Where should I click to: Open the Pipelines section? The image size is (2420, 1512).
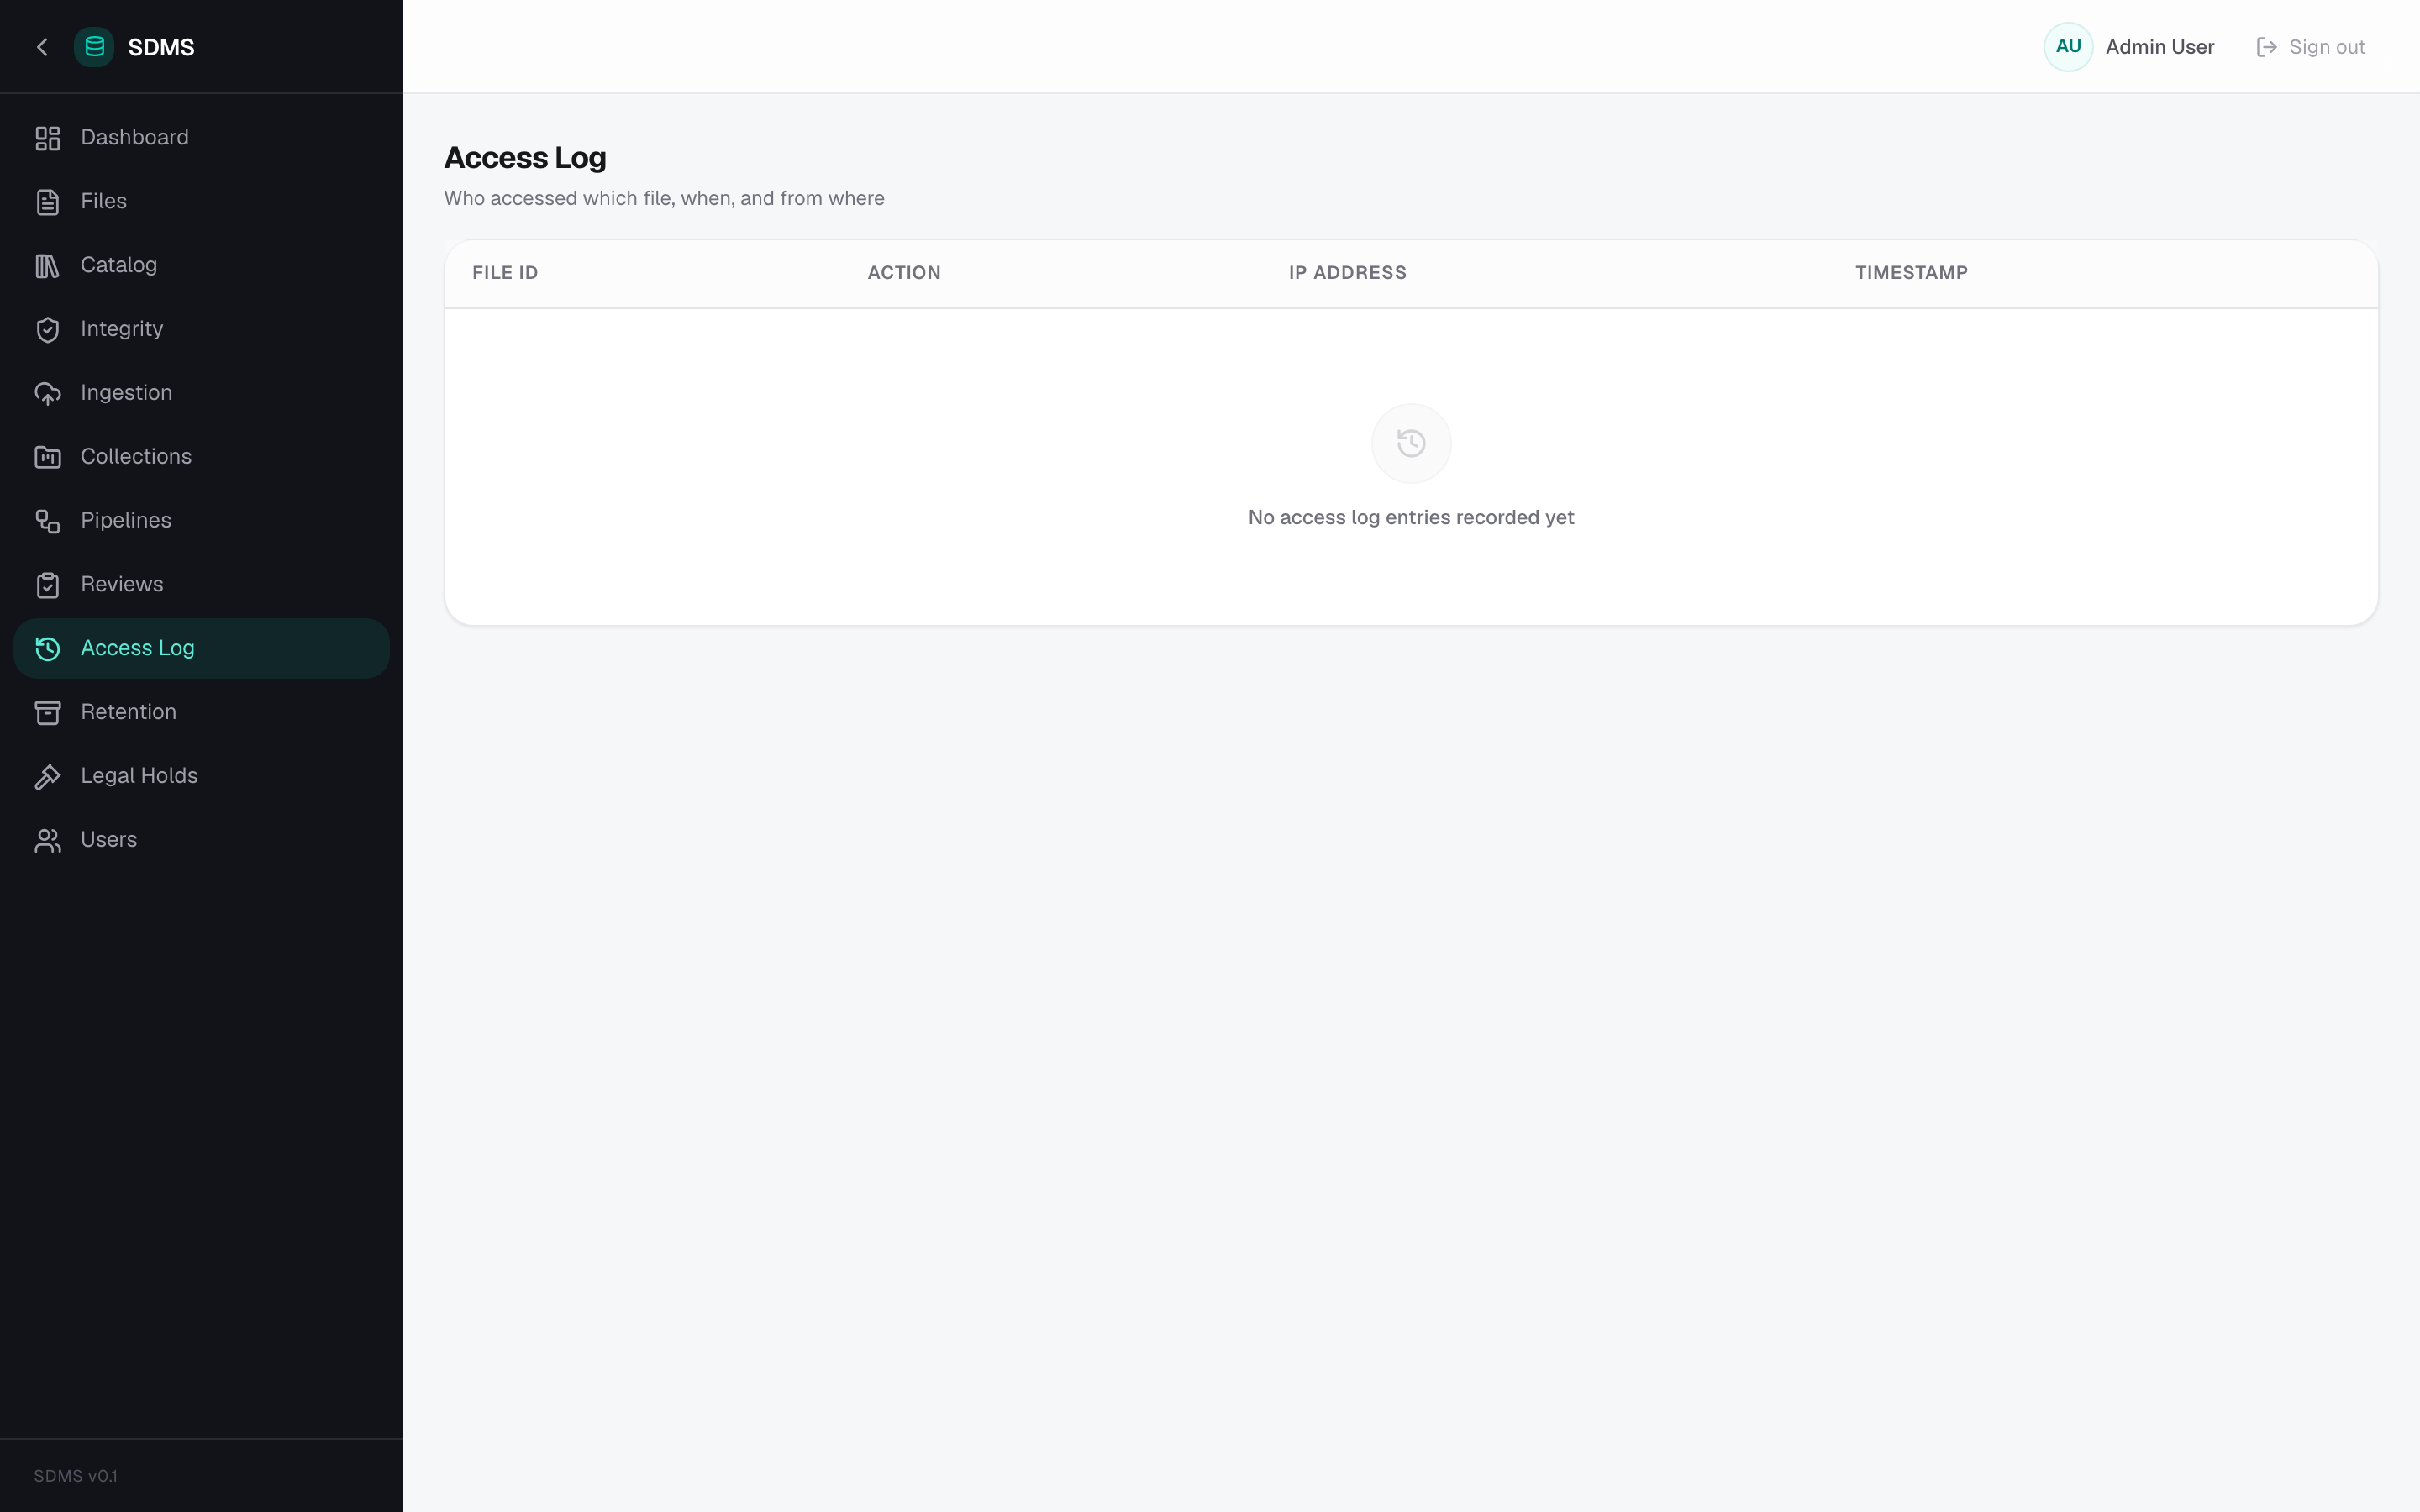(x=201, y=521)
